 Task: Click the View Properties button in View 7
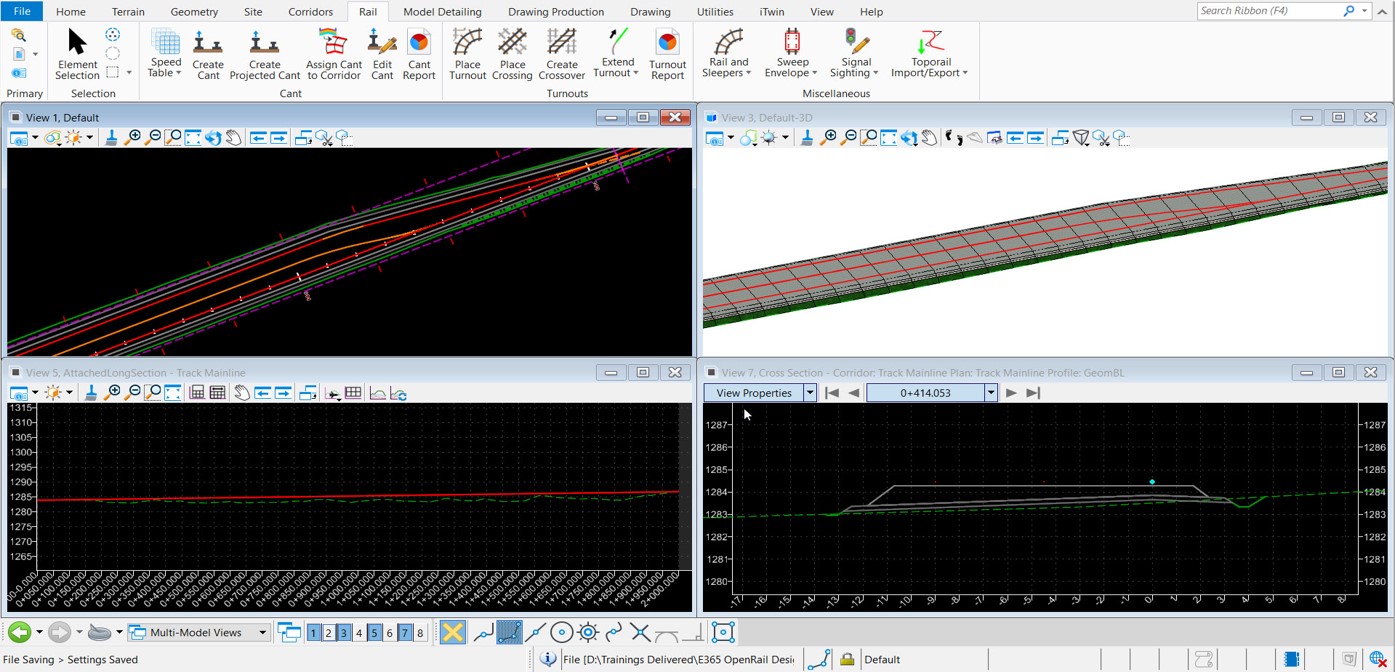coord(752,392)
